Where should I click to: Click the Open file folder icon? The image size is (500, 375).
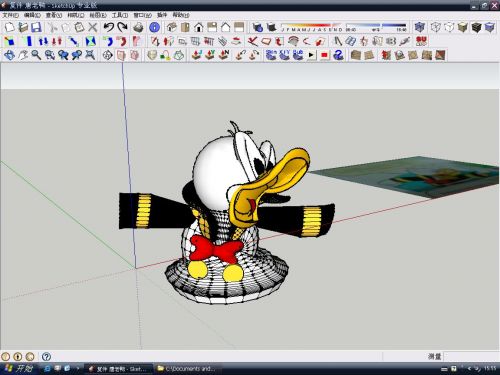click(x=23, y=27)
